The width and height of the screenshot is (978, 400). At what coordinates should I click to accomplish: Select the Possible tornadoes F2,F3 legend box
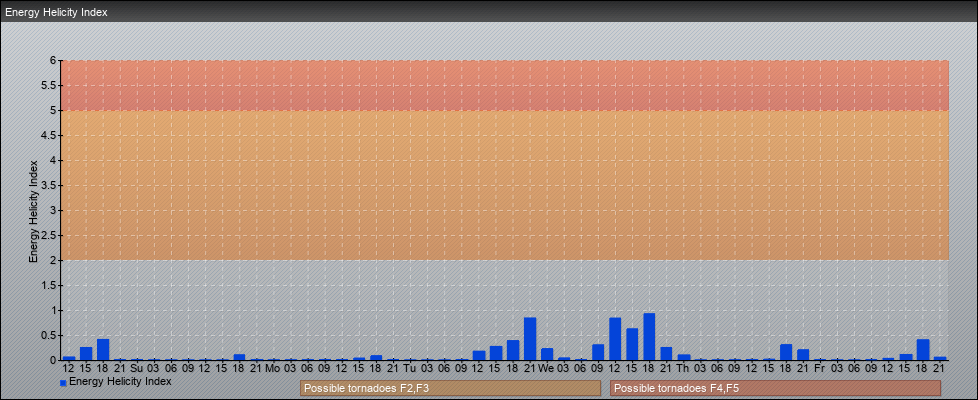[450, 388]
